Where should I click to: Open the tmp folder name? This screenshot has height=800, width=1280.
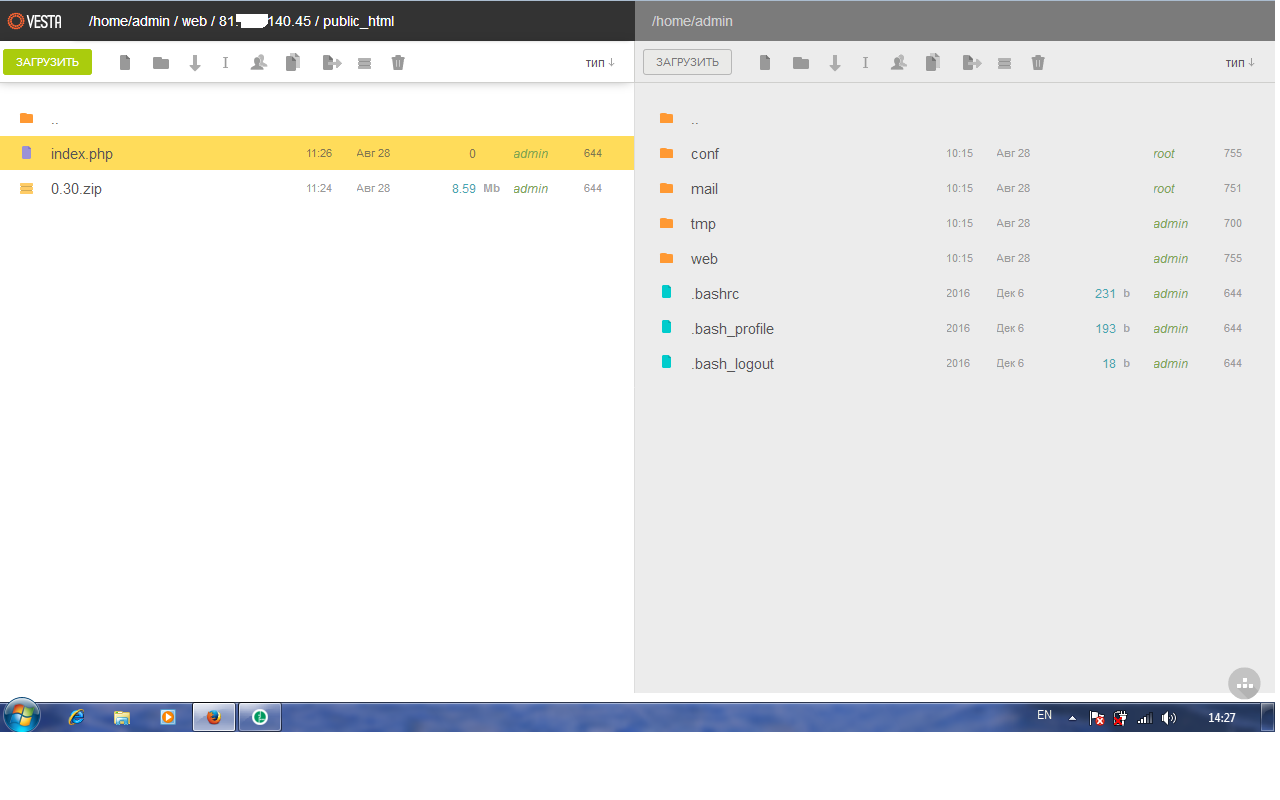tap(703, 224)
